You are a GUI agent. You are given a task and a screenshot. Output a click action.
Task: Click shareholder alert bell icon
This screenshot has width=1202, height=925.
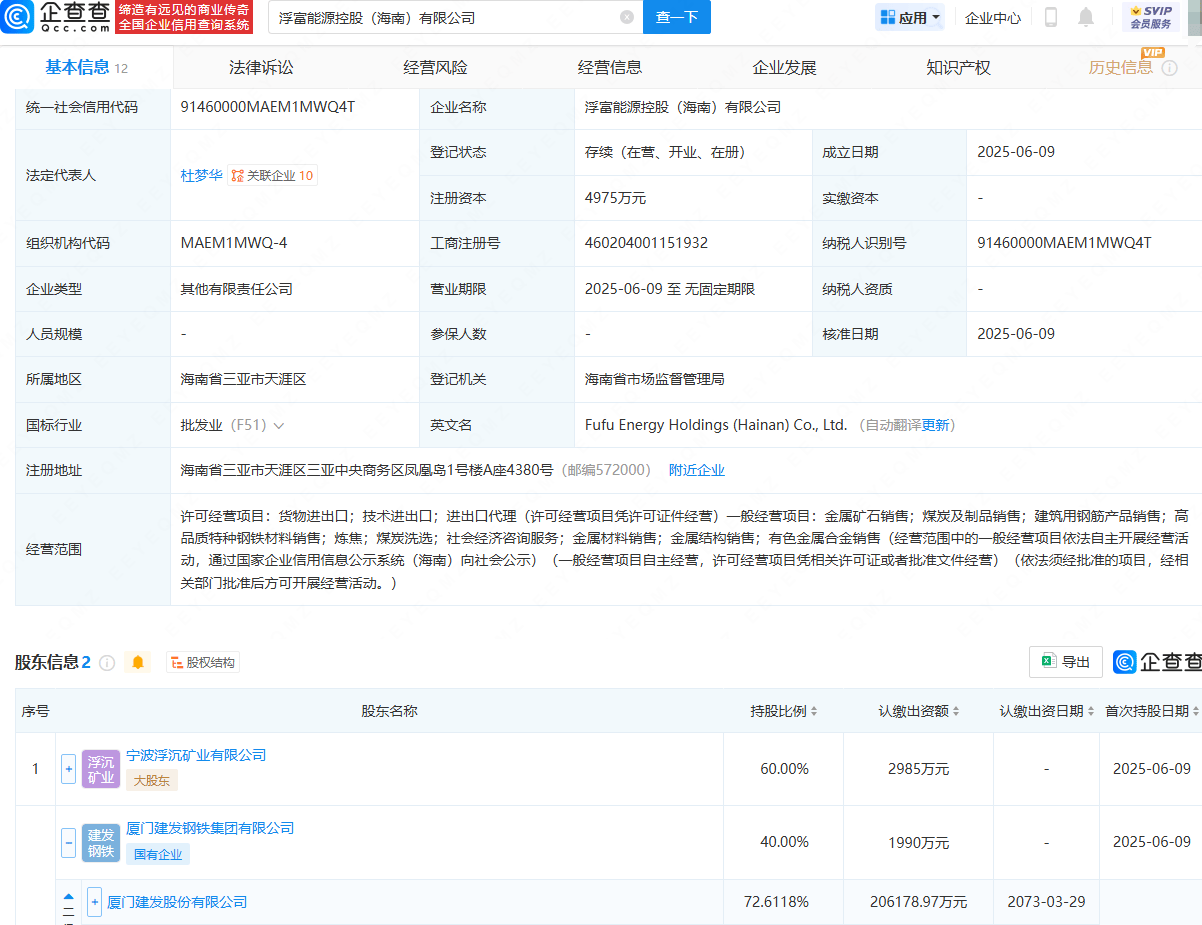click(138, 662)
